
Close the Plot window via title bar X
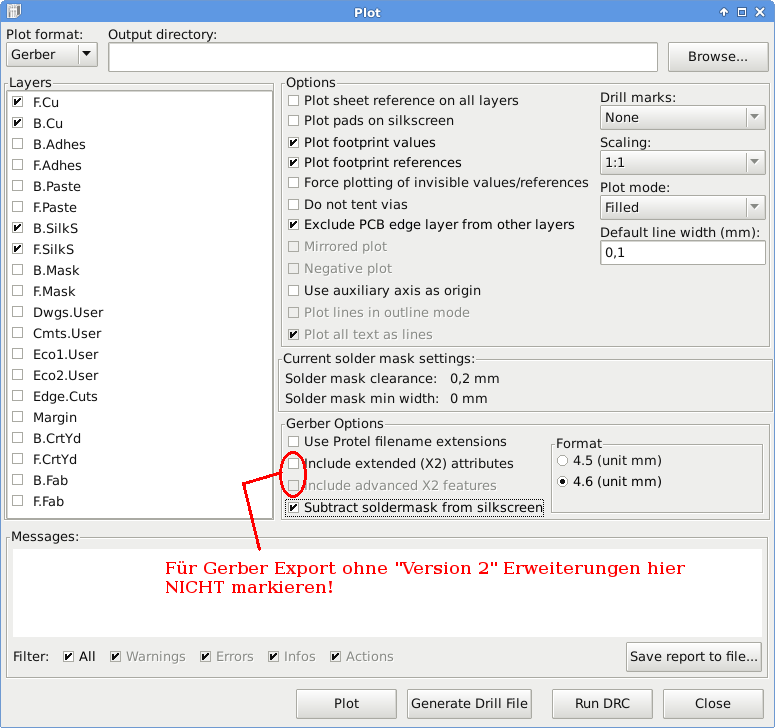click(760, 12)
